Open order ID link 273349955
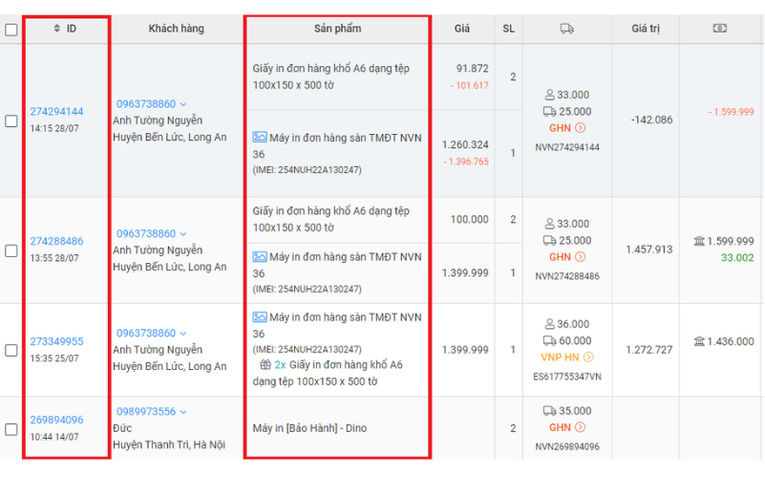The height and width of the screenshot is (478, 765). click(x=57, y=341)
